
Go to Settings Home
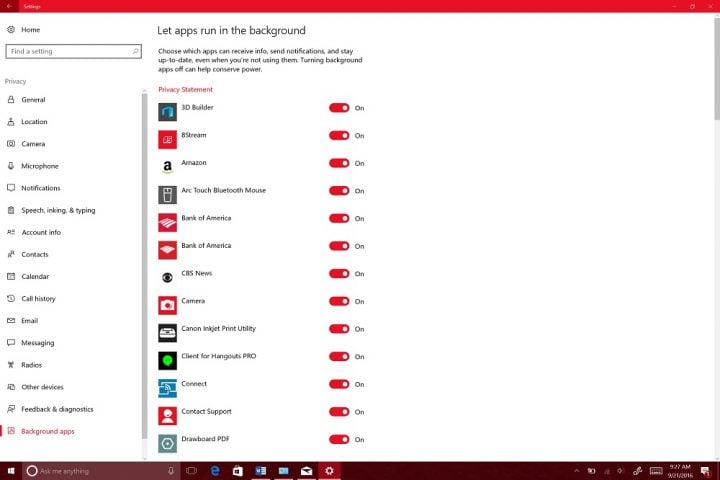[x=30, y=29]
